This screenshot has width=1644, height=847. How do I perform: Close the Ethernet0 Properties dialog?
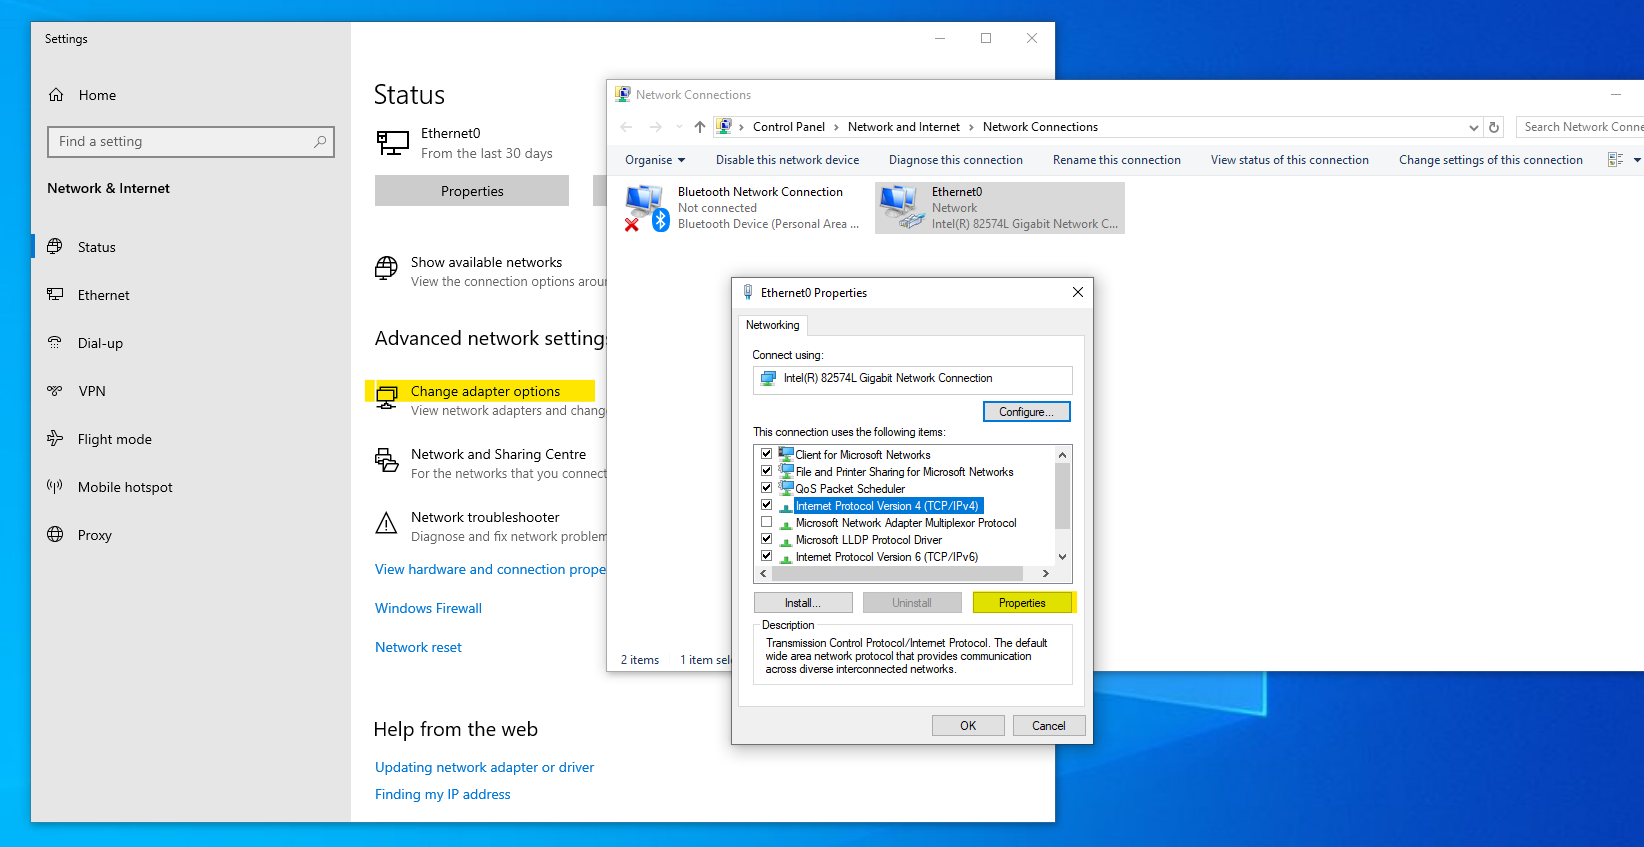tap(1078, 292)
